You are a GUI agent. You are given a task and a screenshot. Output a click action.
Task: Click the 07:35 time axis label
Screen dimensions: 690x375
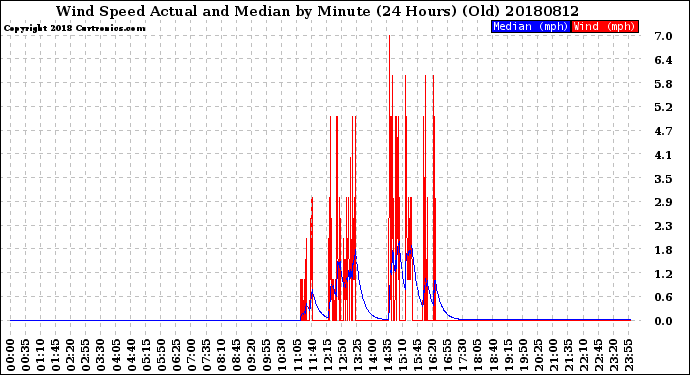coord(206,355)
